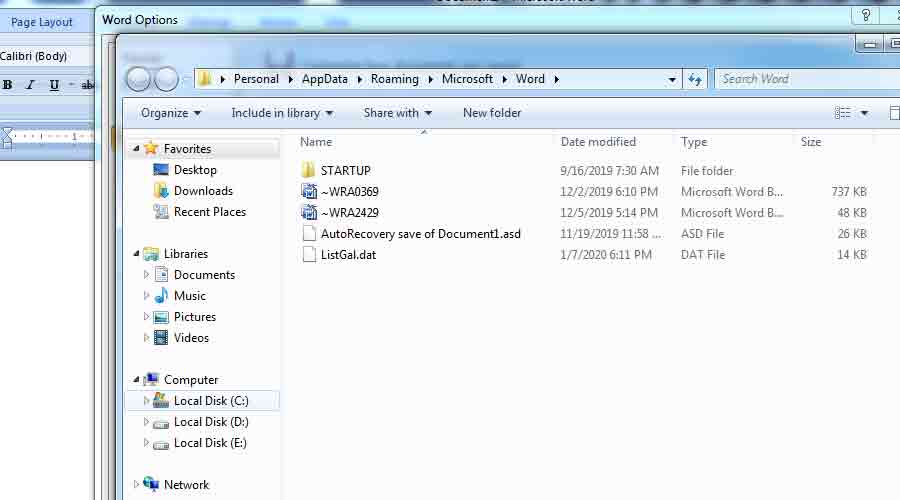The width and height of the screenshot is (900, 500).
Task: Expand the Local Disk (C:) node
Action: click(146, 401)
